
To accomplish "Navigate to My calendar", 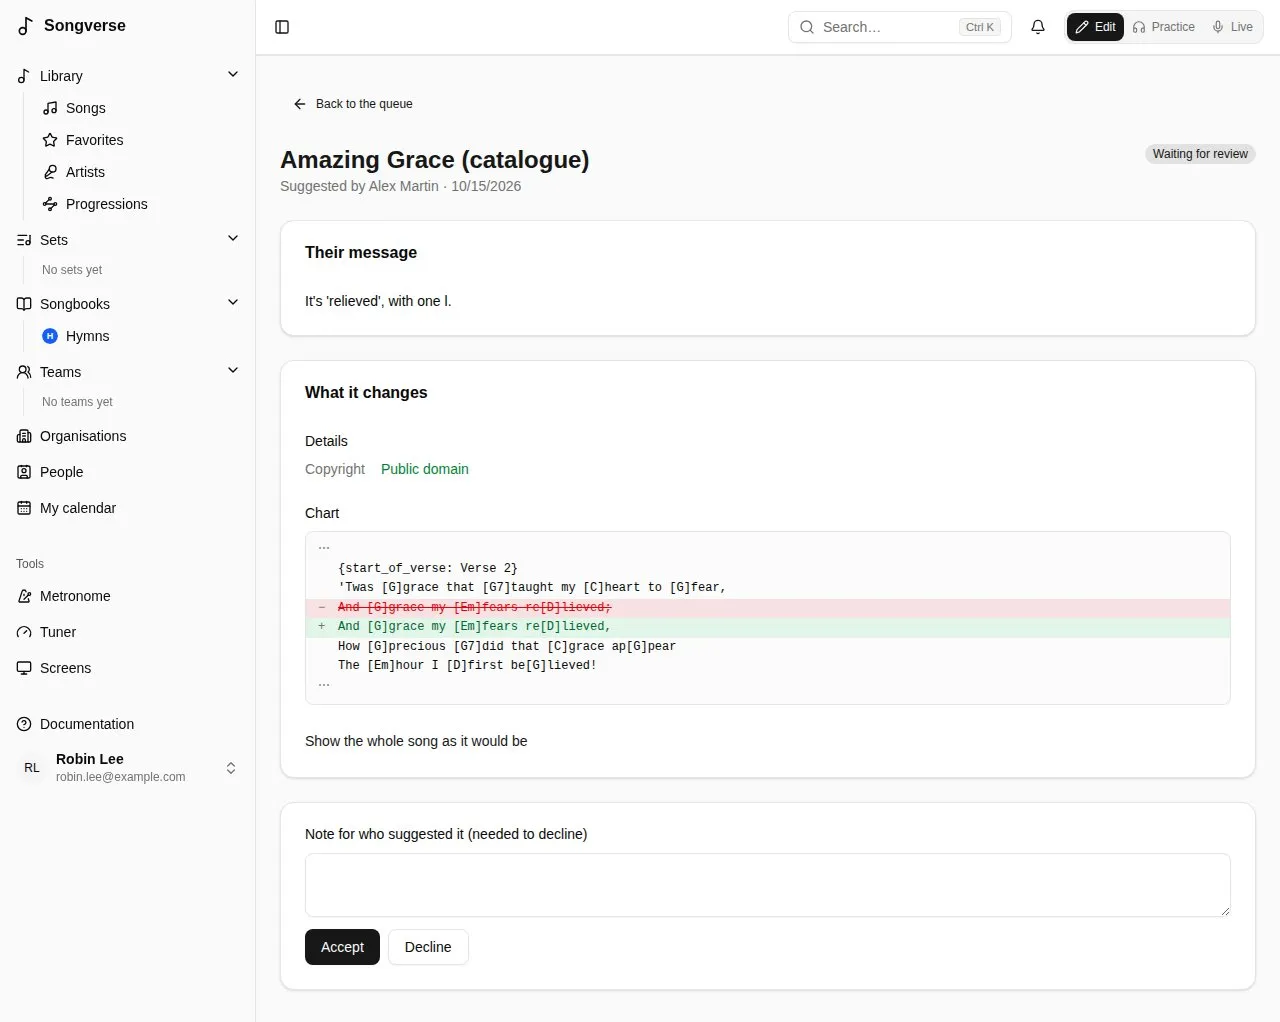I will pyautogui.click(x=128, y=508).
